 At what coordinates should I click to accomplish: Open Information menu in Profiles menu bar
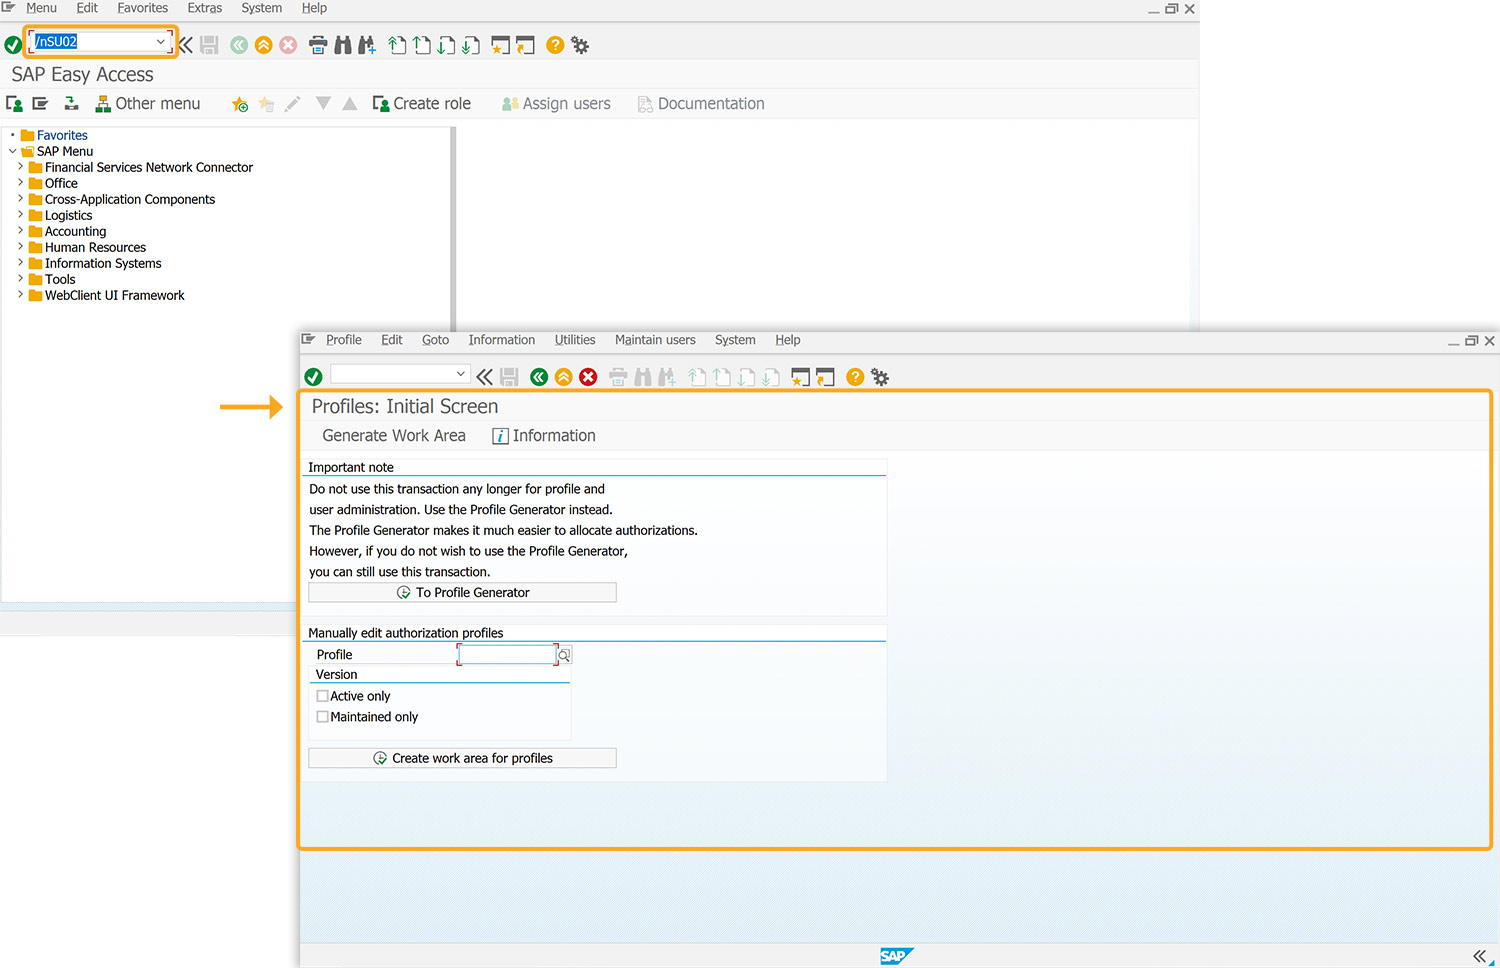point(502,340)
